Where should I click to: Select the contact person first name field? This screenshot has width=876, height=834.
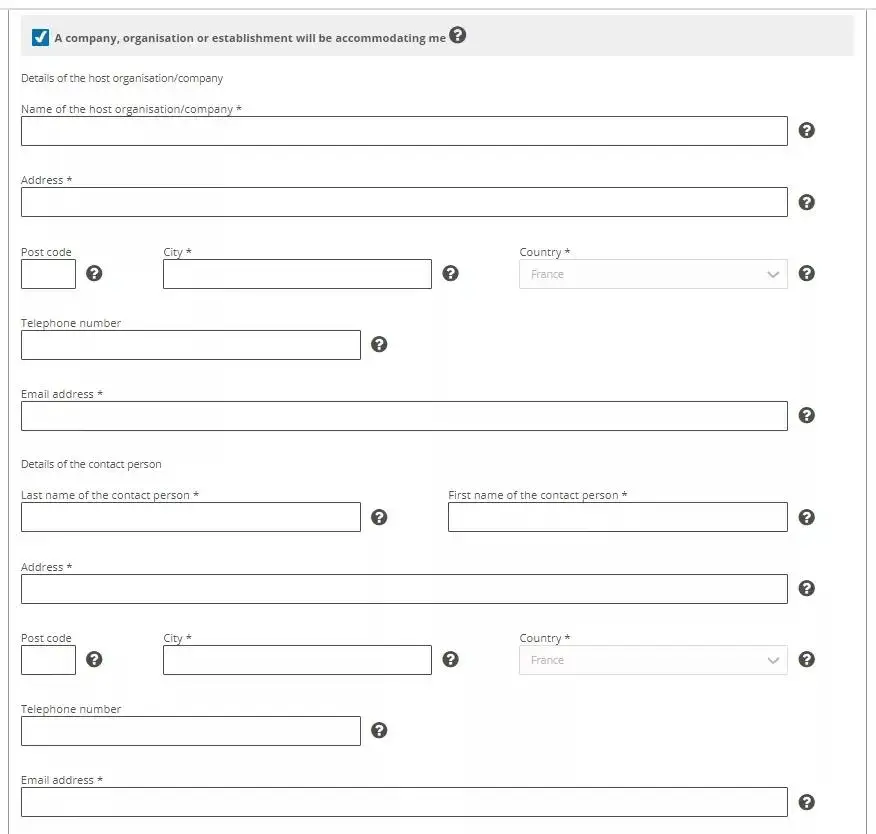[x=617, y=517]
